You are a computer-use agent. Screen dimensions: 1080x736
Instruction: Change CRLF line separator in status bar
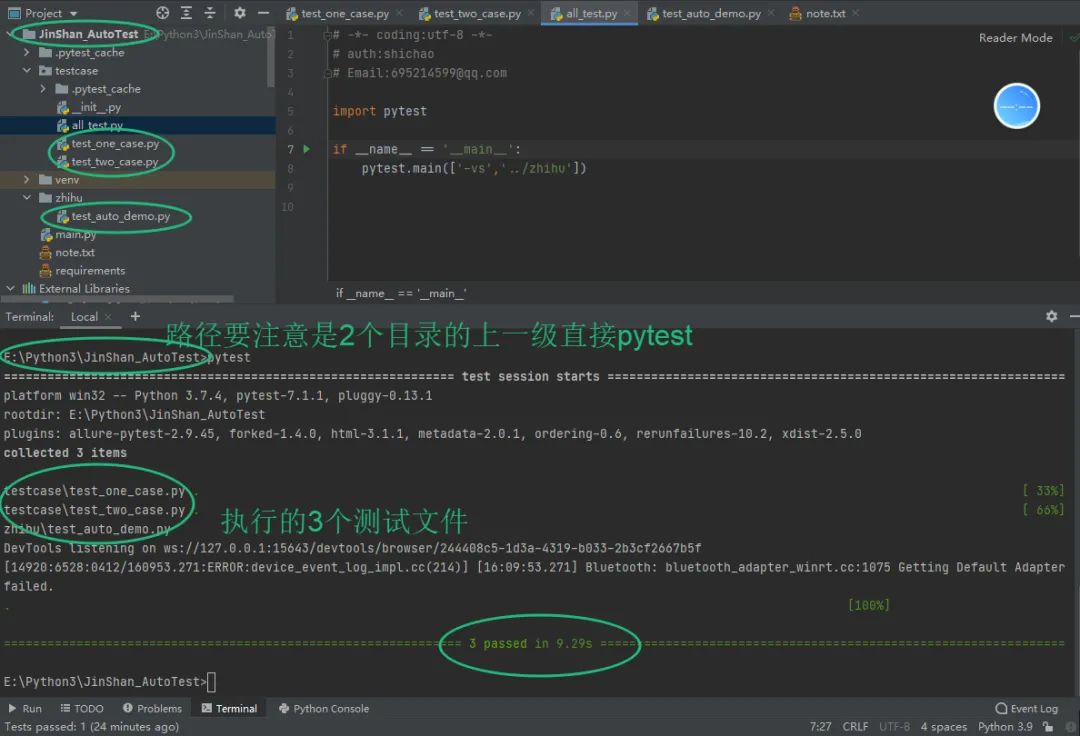click(x=855, y=726)
